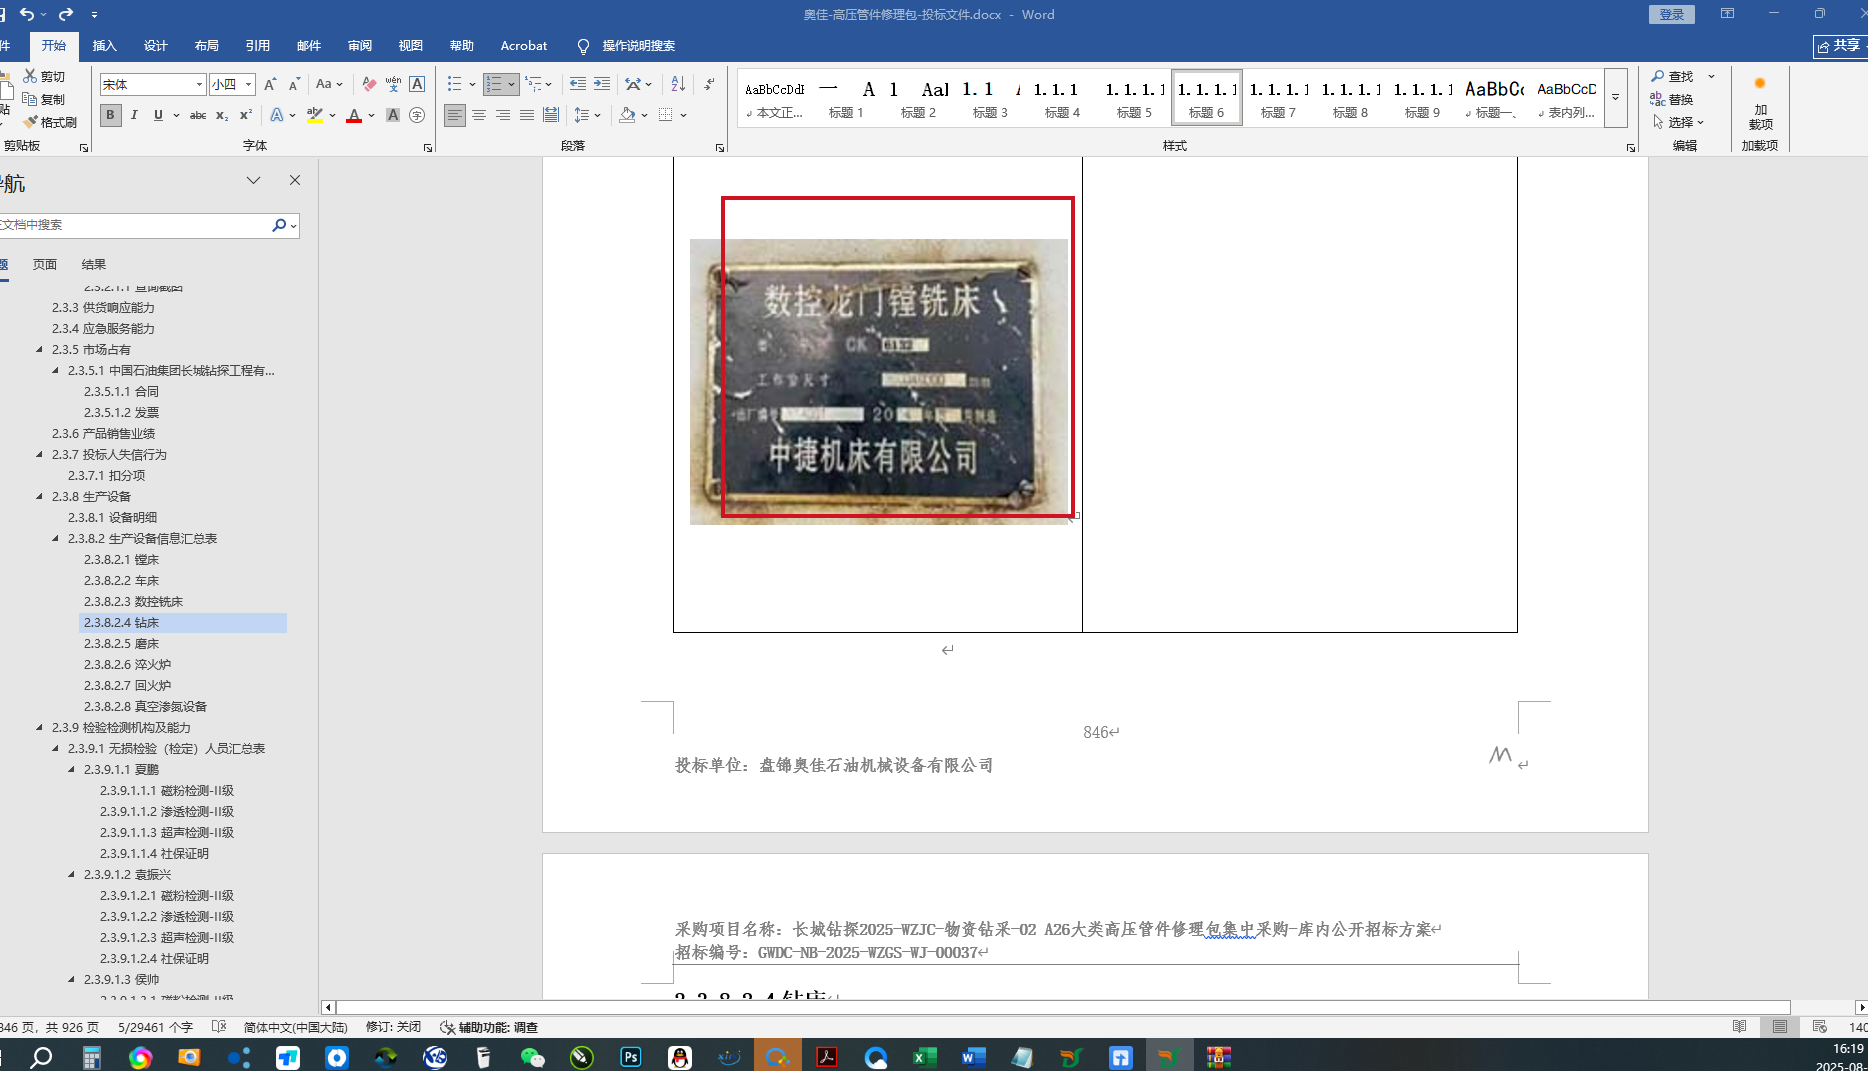Apply character shading with the gray A icon

393,115
